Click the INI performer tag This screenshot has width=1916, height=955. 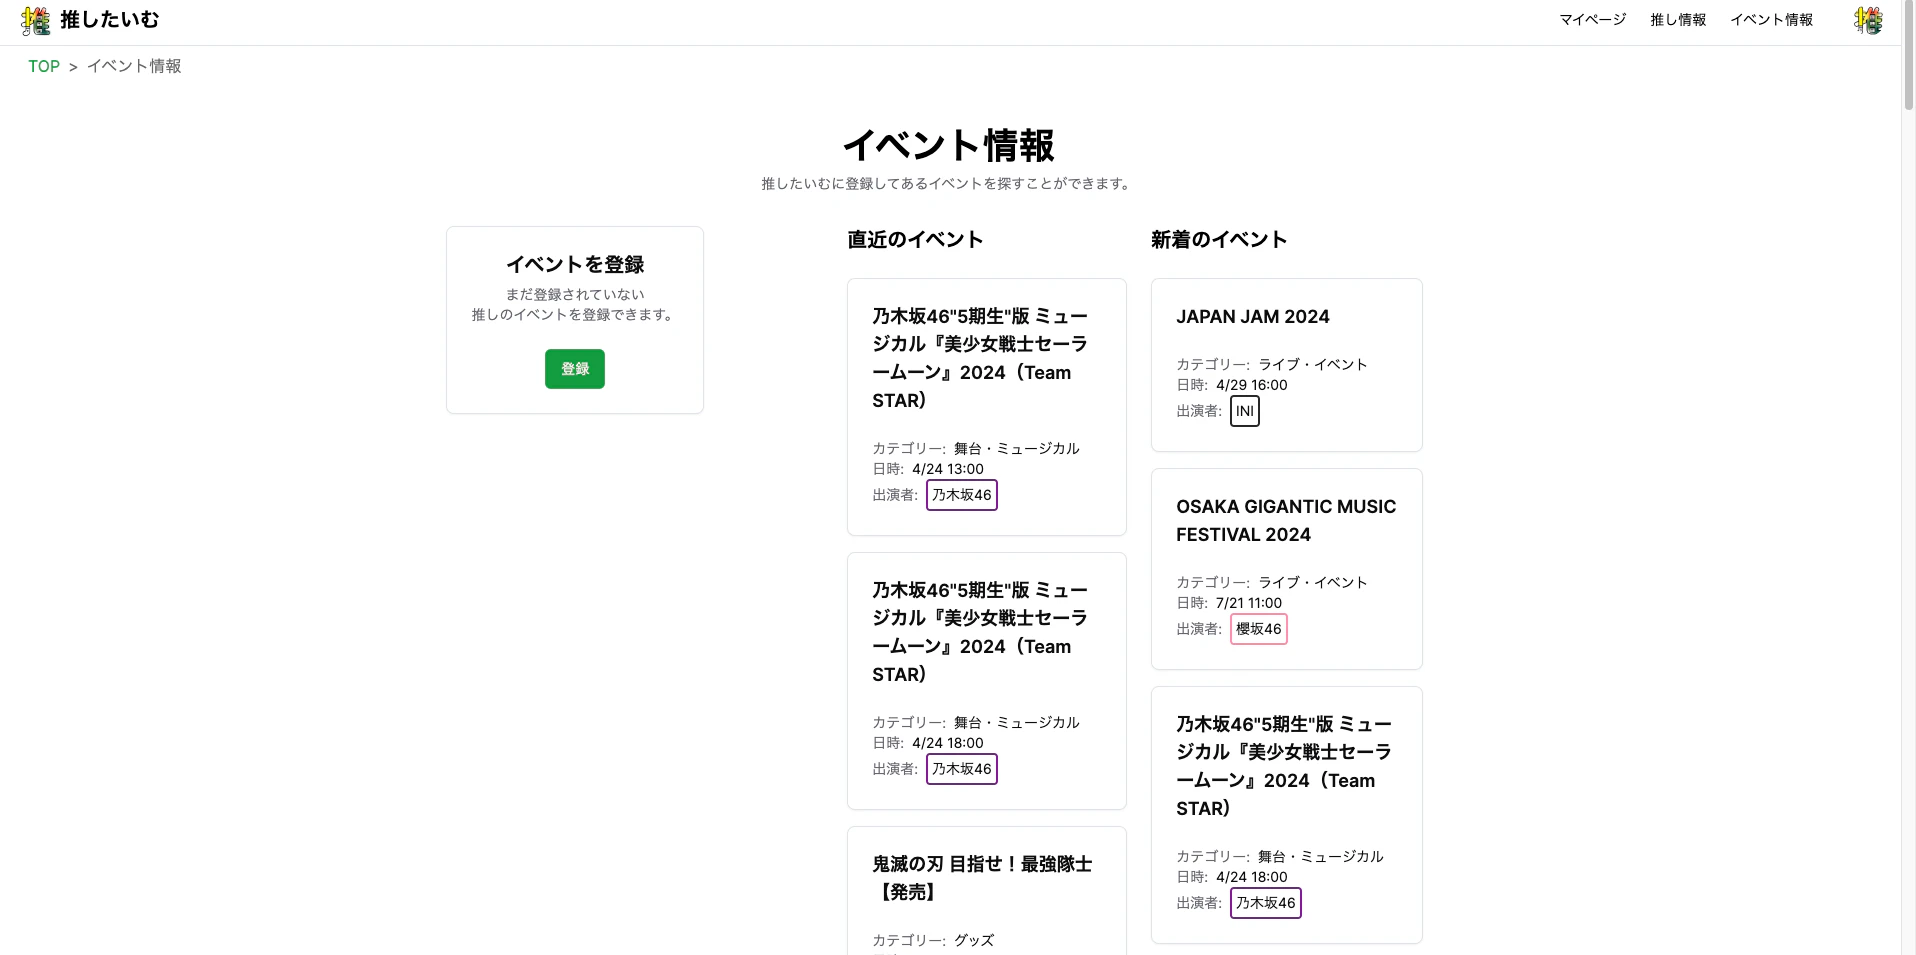[1245, 411]
